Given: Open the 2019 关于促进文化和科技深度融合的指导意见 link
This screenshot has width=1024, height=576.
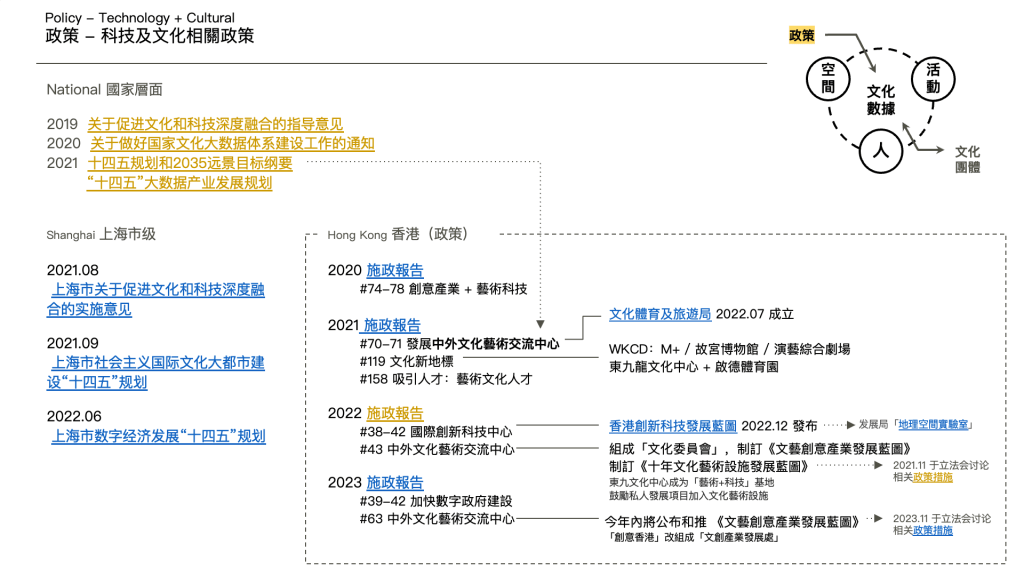Looking at the screenshot, I should [215, 124].
